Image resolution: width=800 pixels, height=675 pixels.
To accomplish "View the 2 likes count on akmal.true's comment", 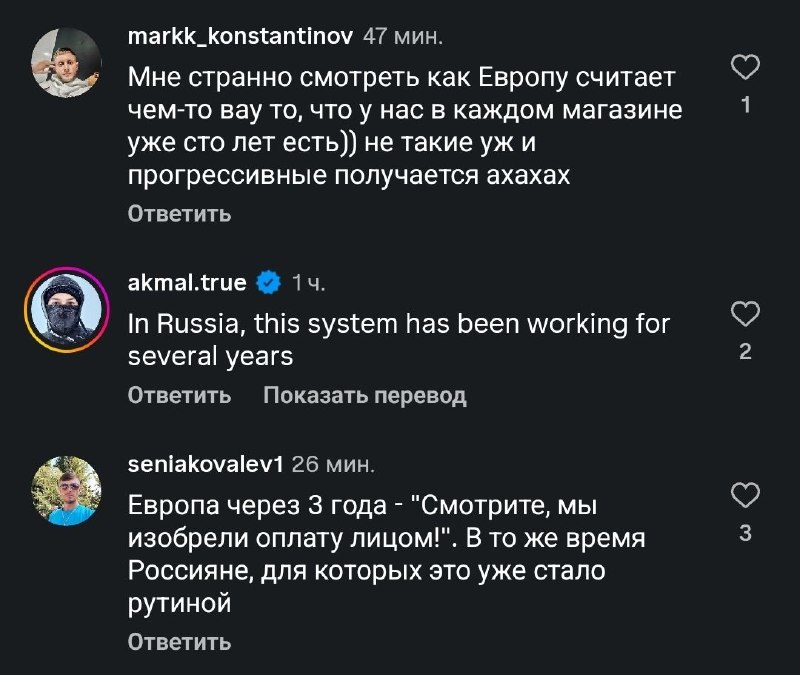I will click(745, 352).
